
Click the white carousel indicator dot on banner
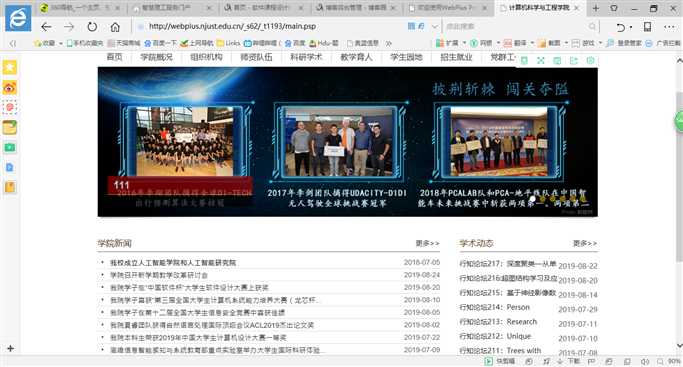click(x=532, y=199)
